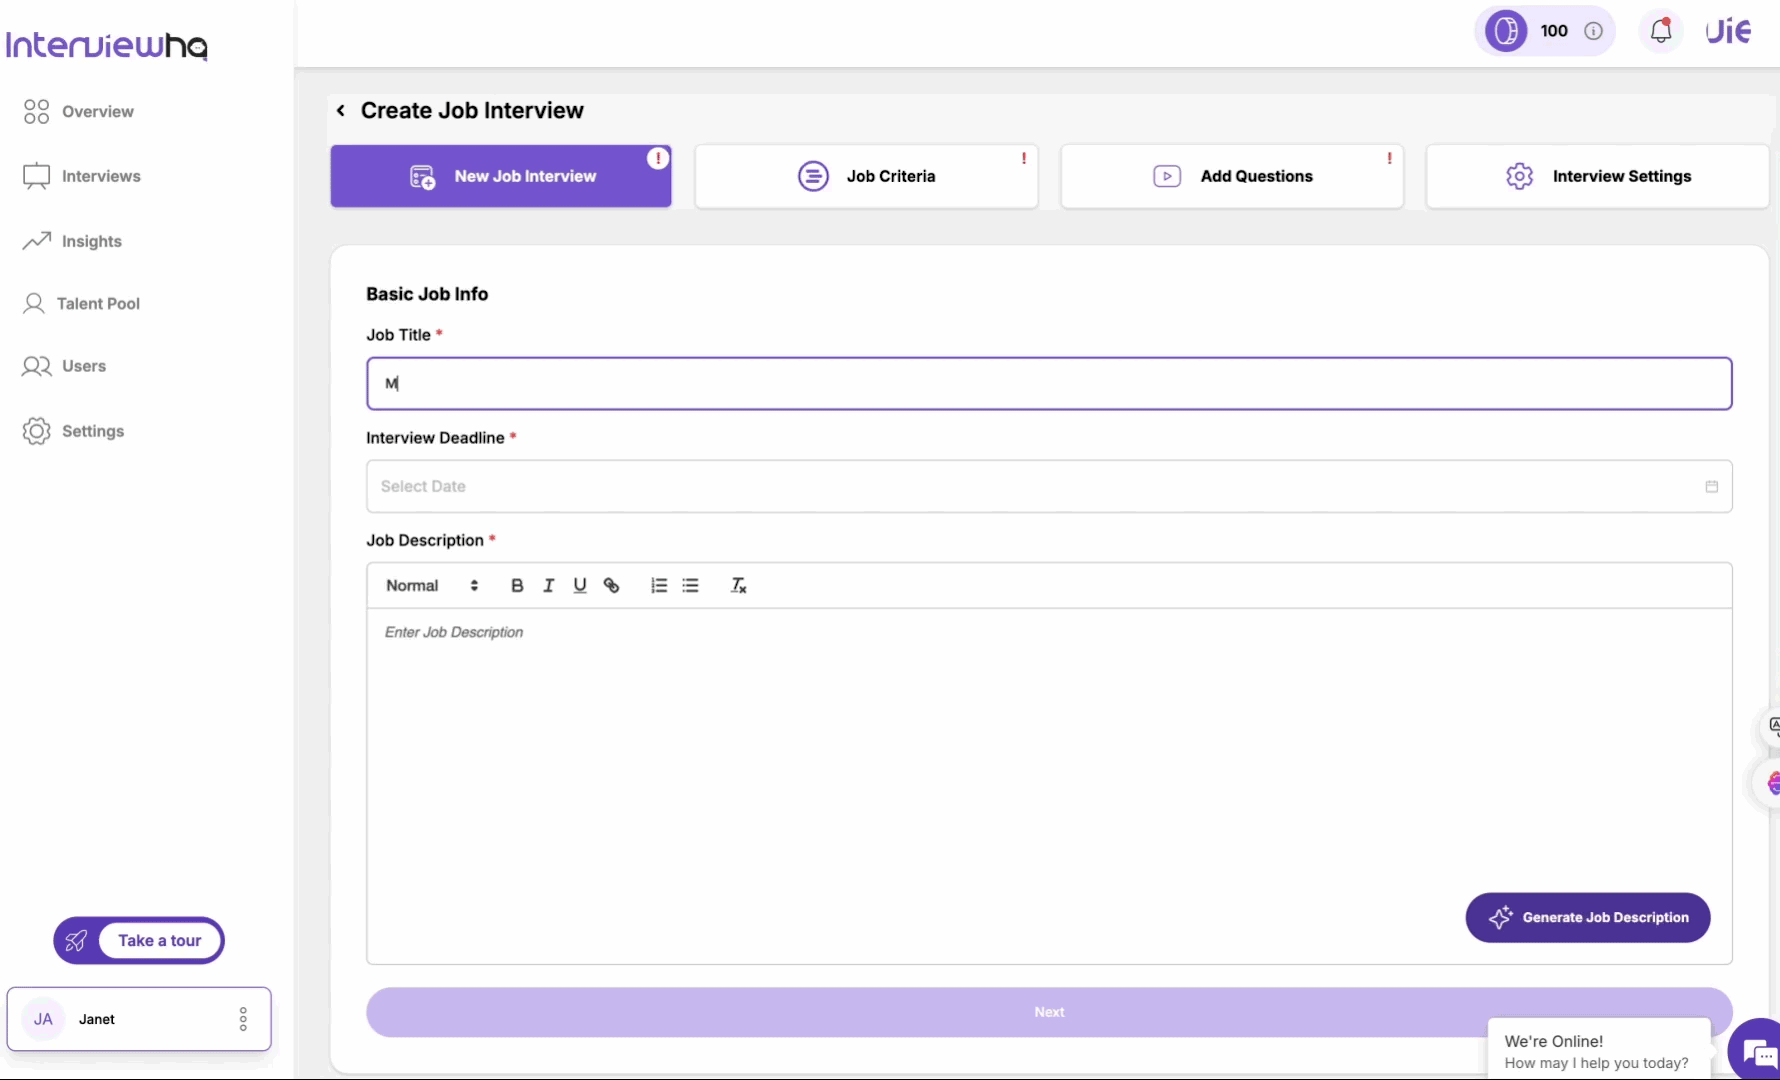
Task: Open the We're Online chat message
Action: pyautogui.click(x=1598, y=1051)
